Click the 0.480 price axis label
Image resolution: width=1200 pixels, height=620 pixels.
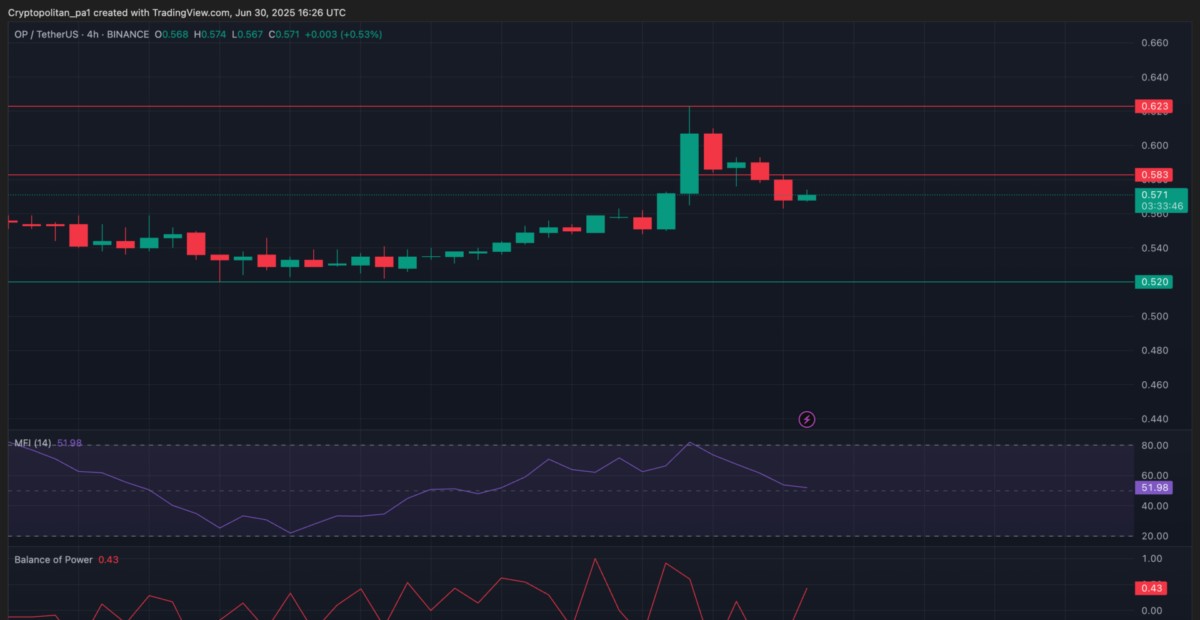click(x=1154, y=350)
